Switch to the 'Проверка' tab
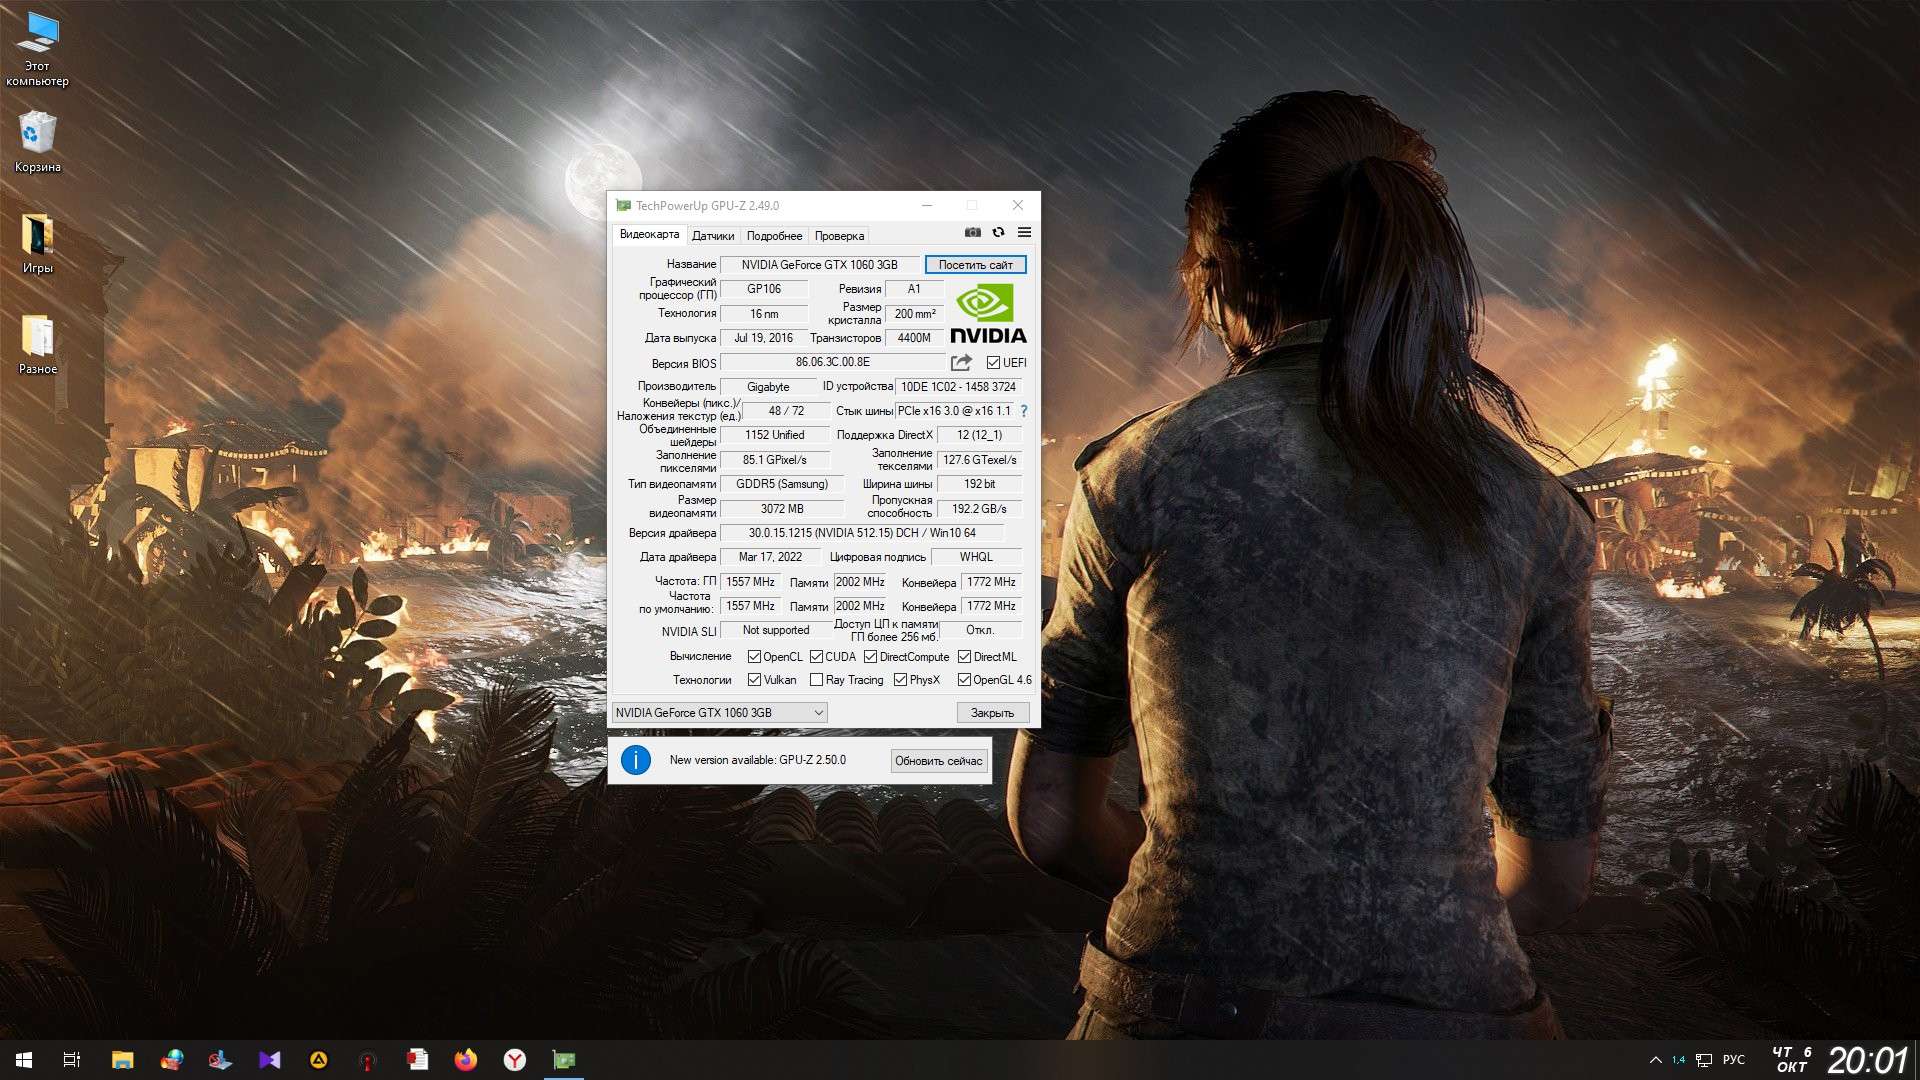 (839, 236)
